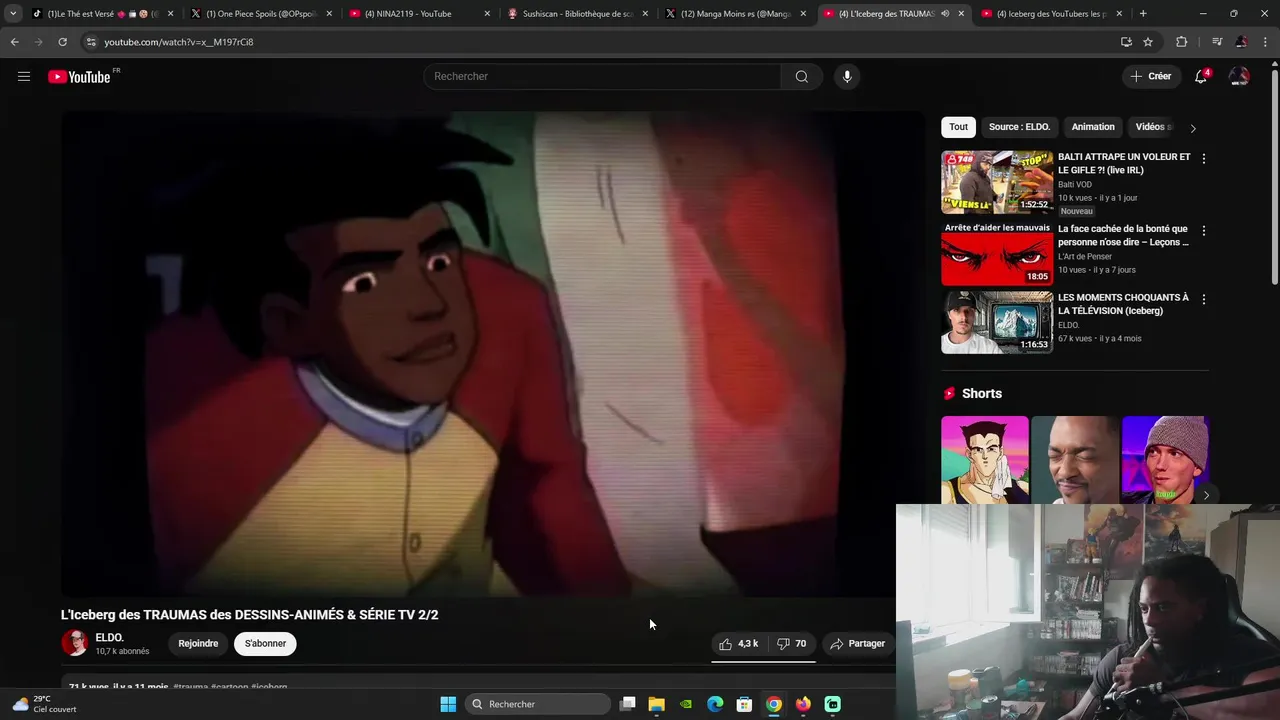Open La face cachée de la bonté title
1280x720 pixels.
(1123, 235)
